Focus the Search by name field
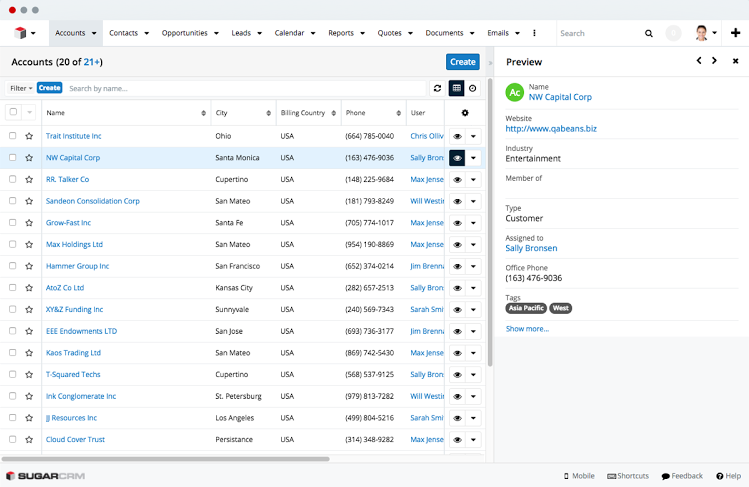The width and height of the screenshot is (749, 487). click(245, 88)
